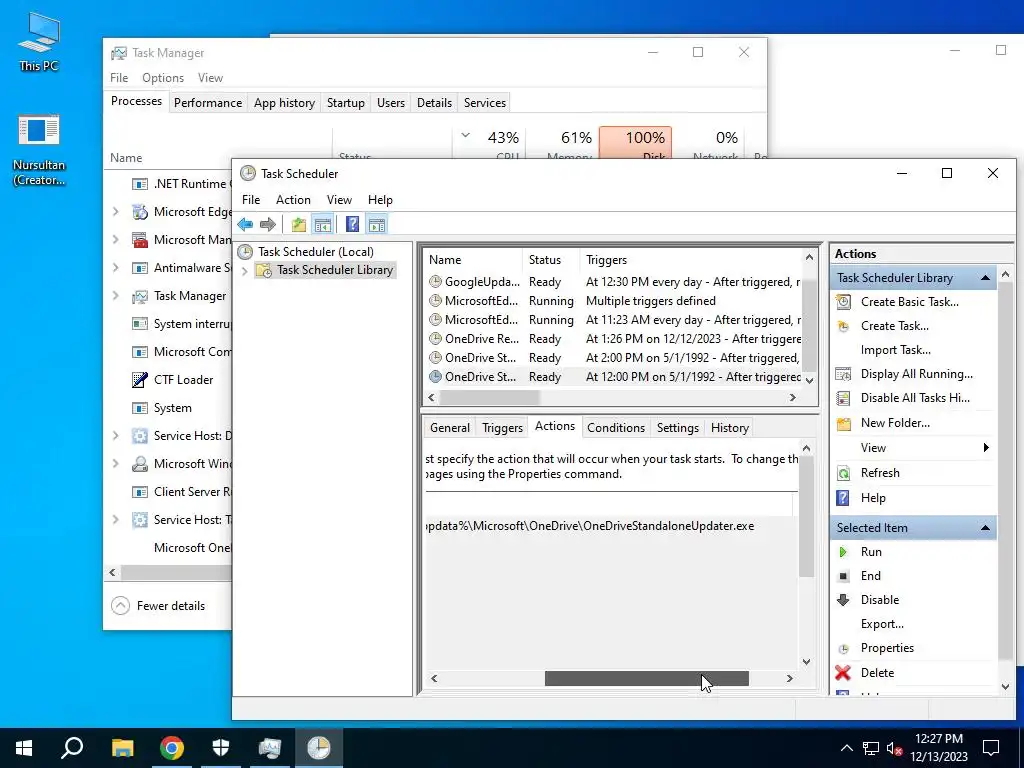Click Fewer details in Task Manager
The width and height of the screenshot is (1024, 768).
[158, 606]
